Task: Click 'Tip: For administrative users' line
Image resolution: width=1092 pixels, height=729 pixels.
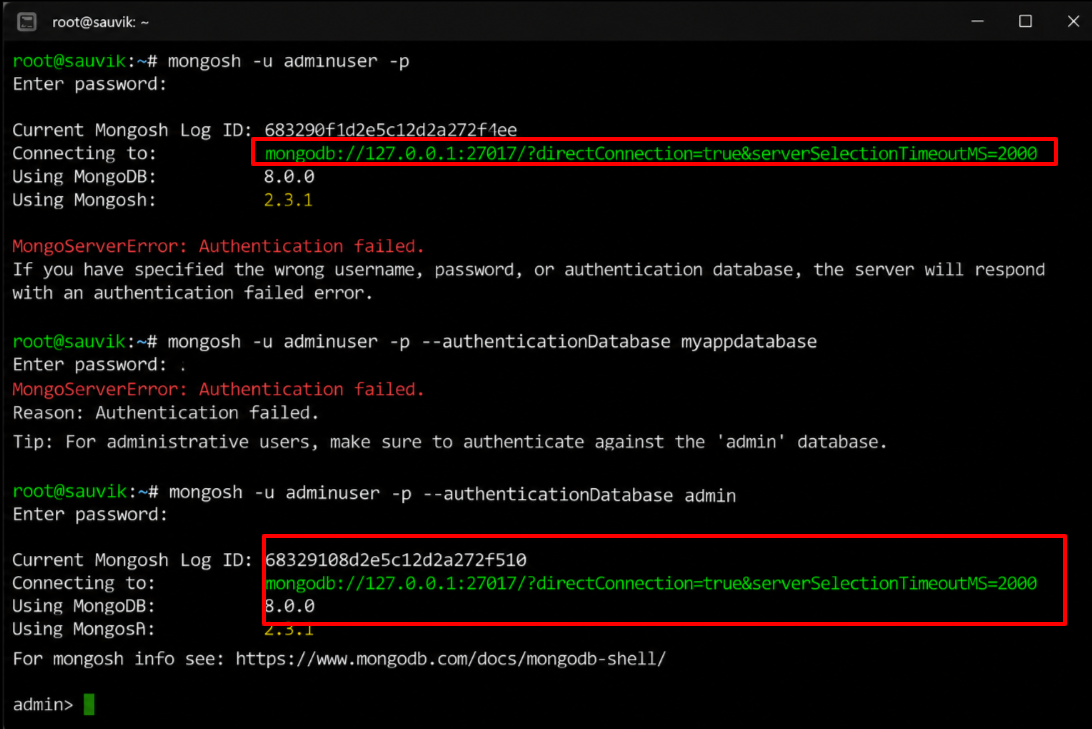Action: point(450,442)
